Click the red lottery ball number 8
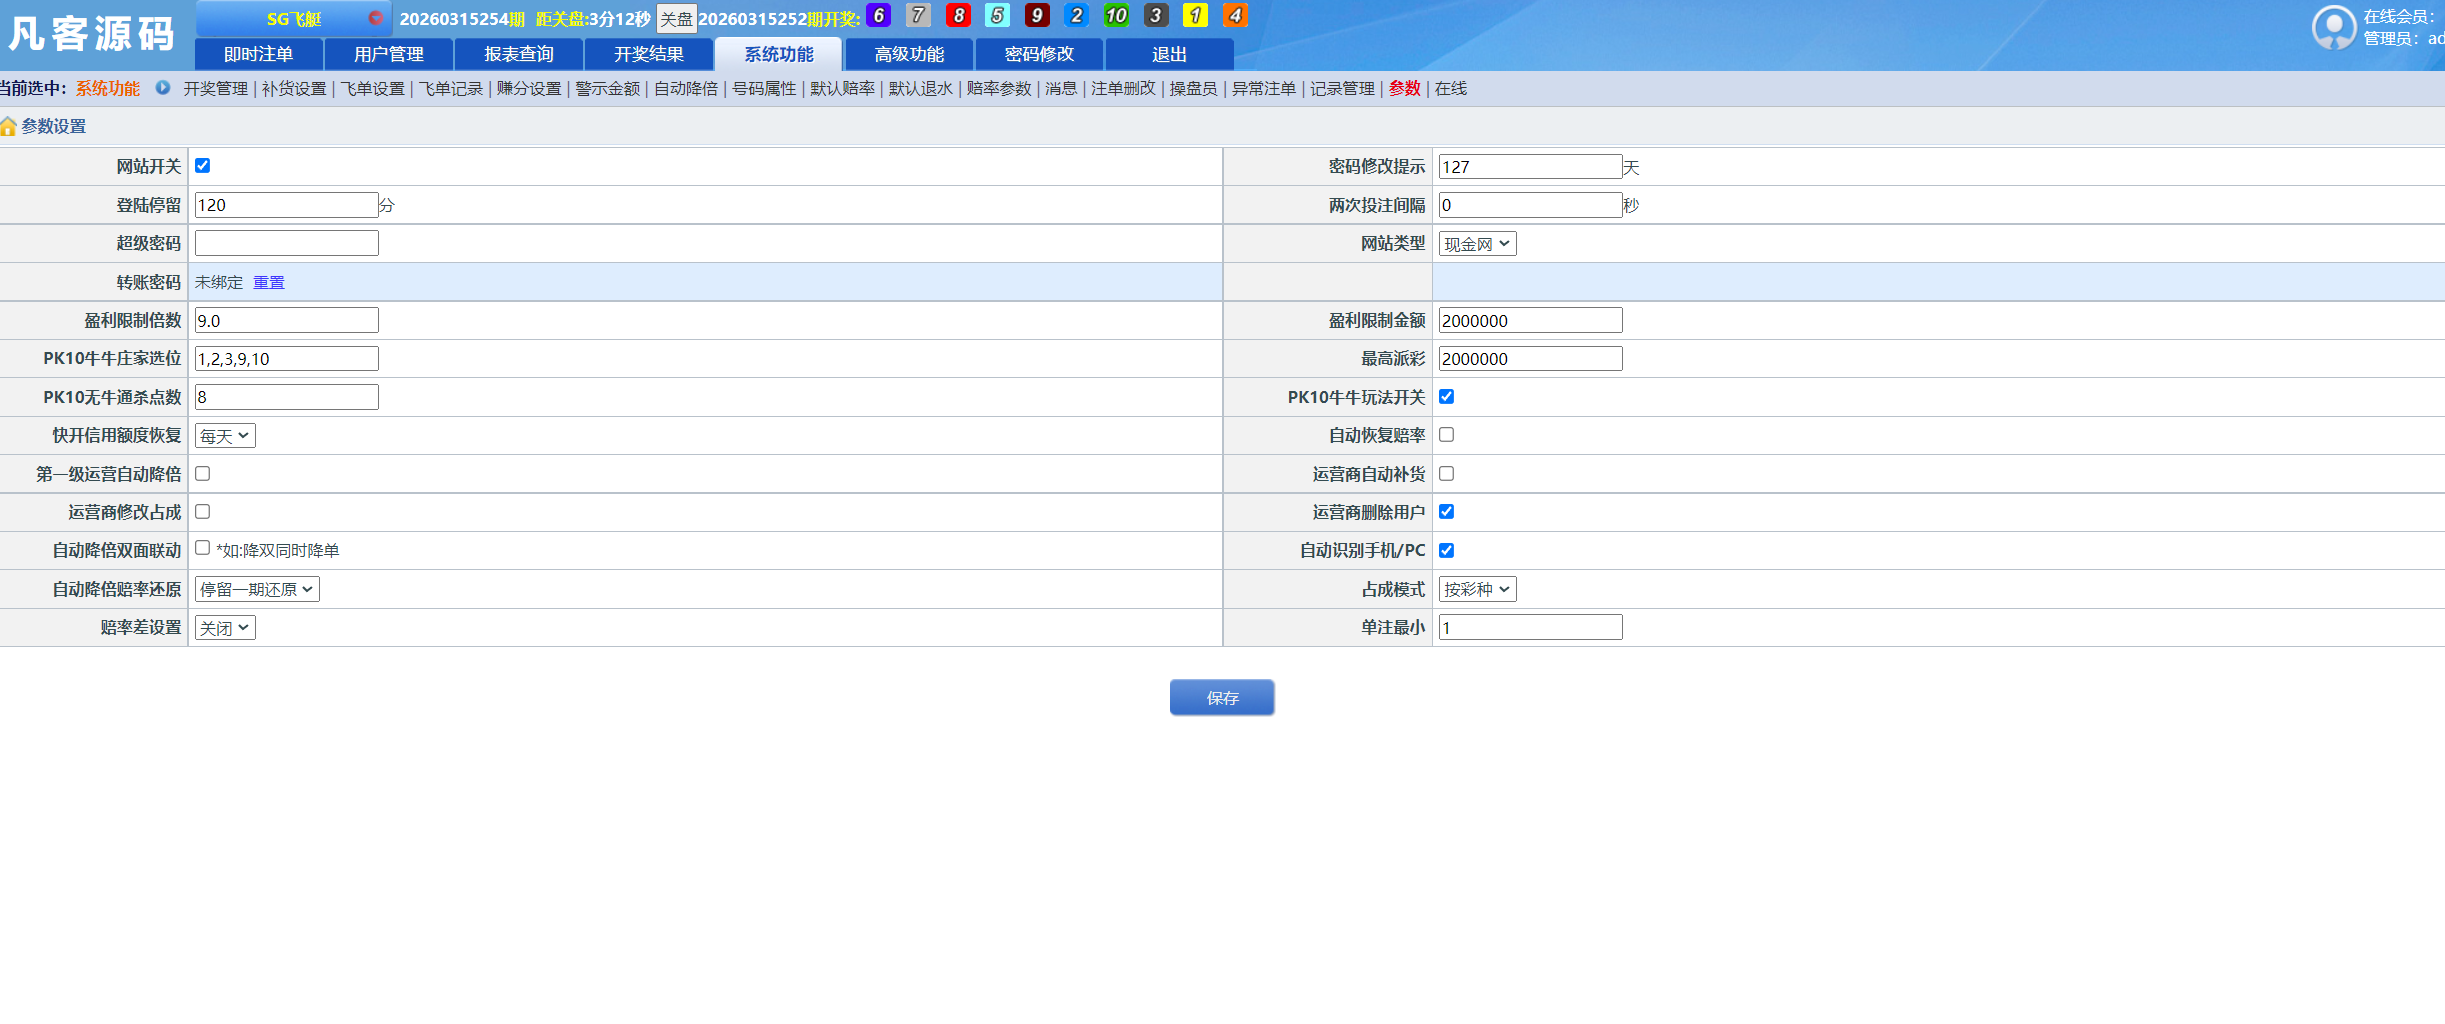The height and width of the screenshot is (1024, 2445). click(x=957, y=16)
